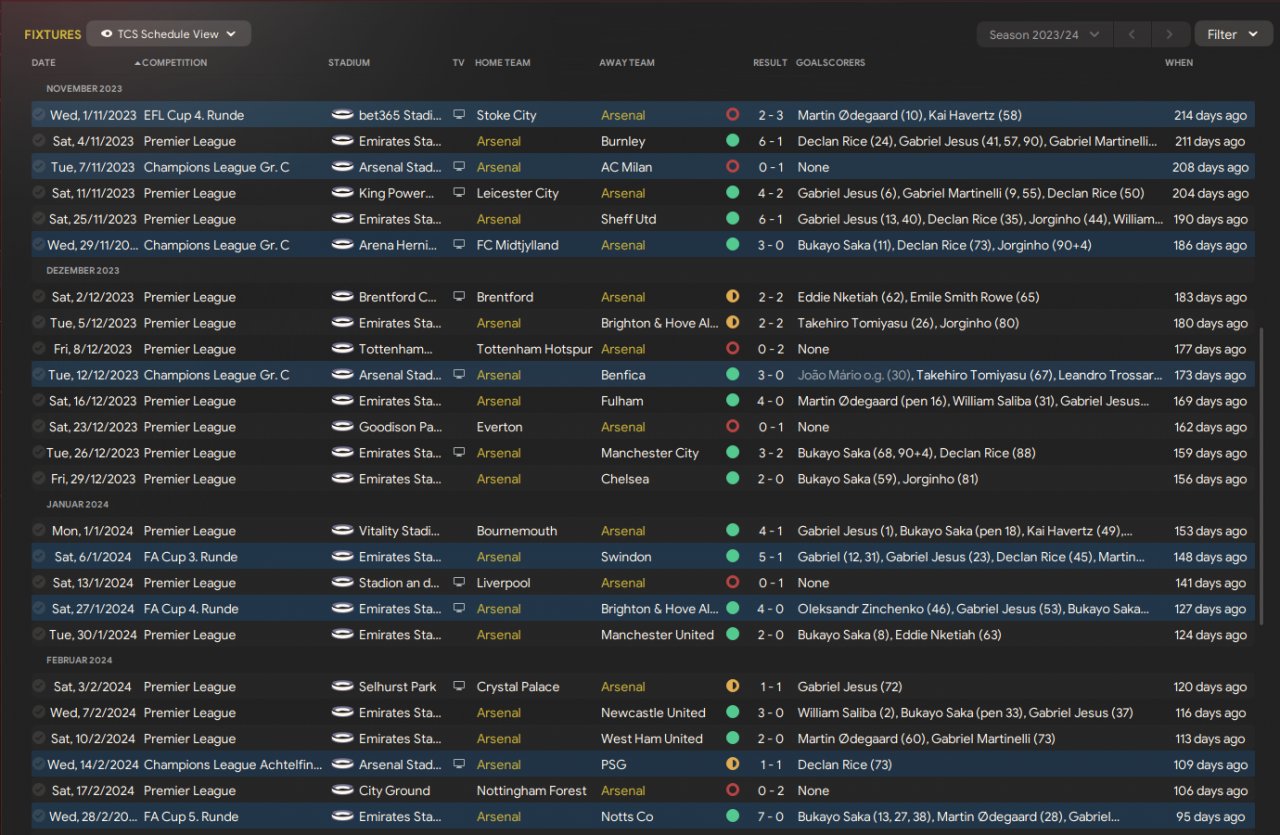Image resolution: width=1280 pixels, height=835 pixels.
Task: Click 'Champions League Achtelfin...' competition
Action: pos(233,765)
